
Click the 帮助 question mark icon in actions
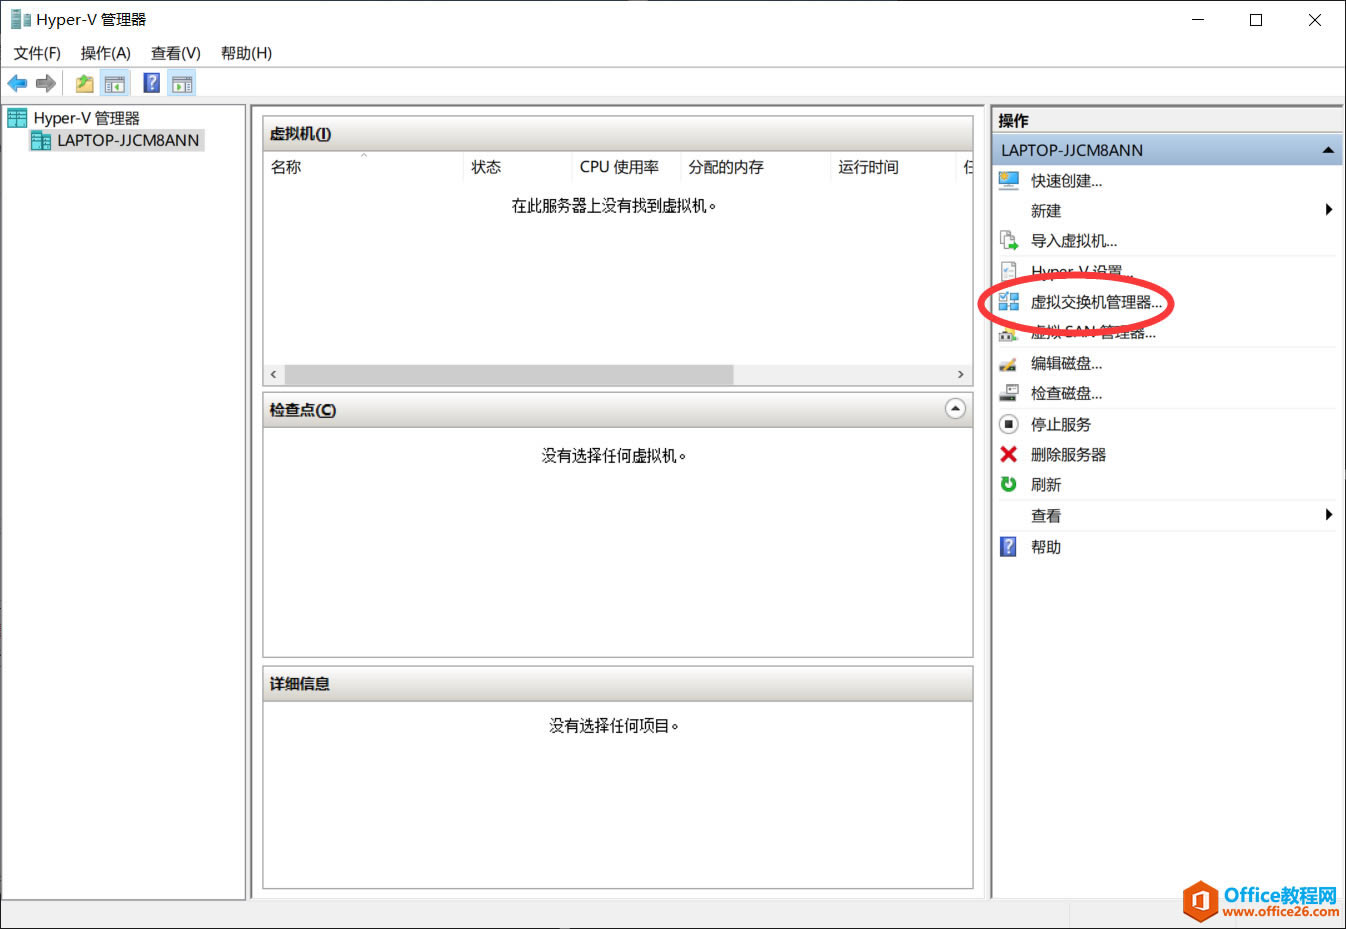tap(1009, 547)
